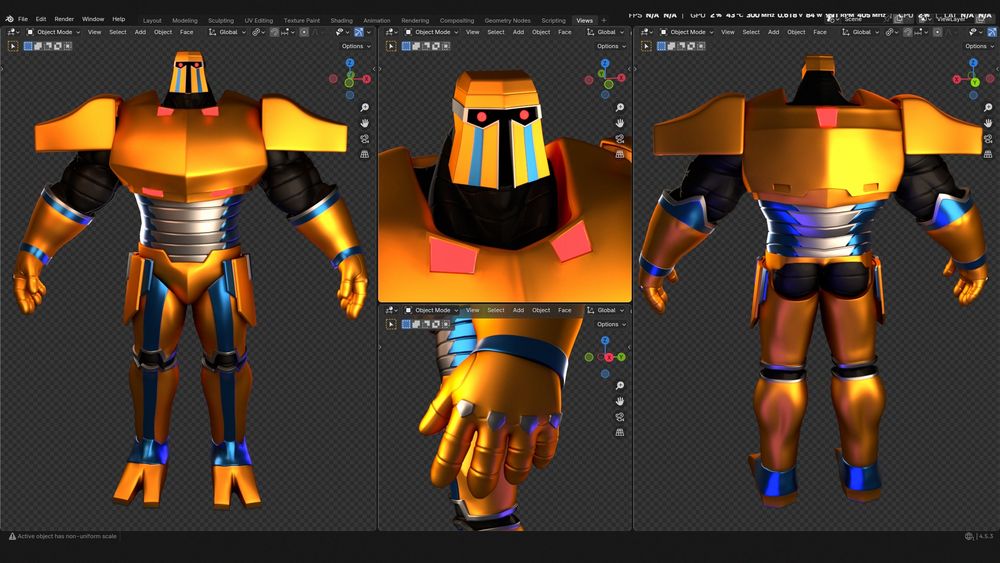
Task: Click zoom magnifier icon in right back-view viewport
Action: pyautogui.click(x=988, y=108)
